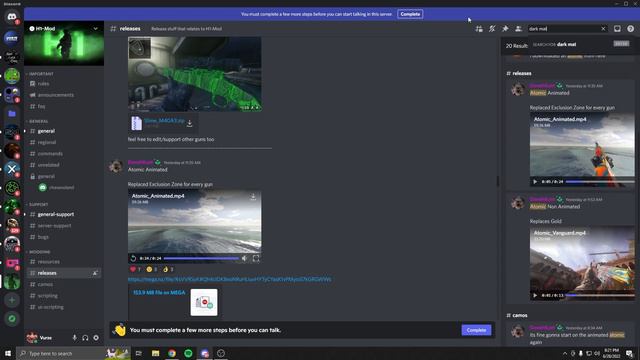
Task: Enter fullscreen on chat video
Action: tap(256, 258)
